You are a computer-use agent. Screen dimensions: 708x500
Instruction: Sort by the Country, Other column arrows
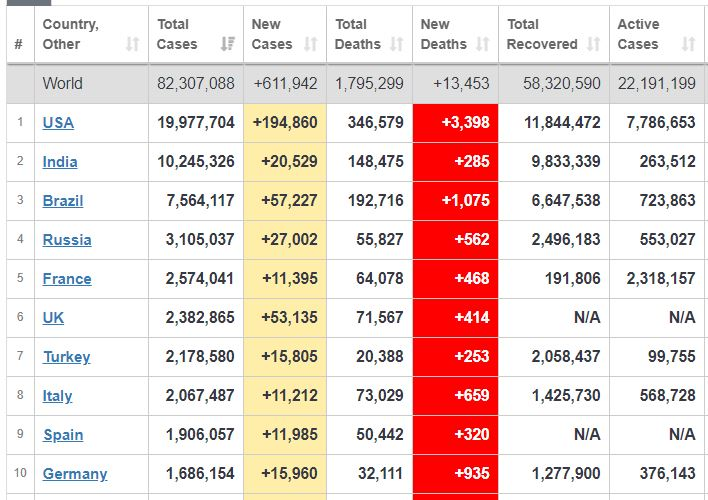[x=132, y=44]
